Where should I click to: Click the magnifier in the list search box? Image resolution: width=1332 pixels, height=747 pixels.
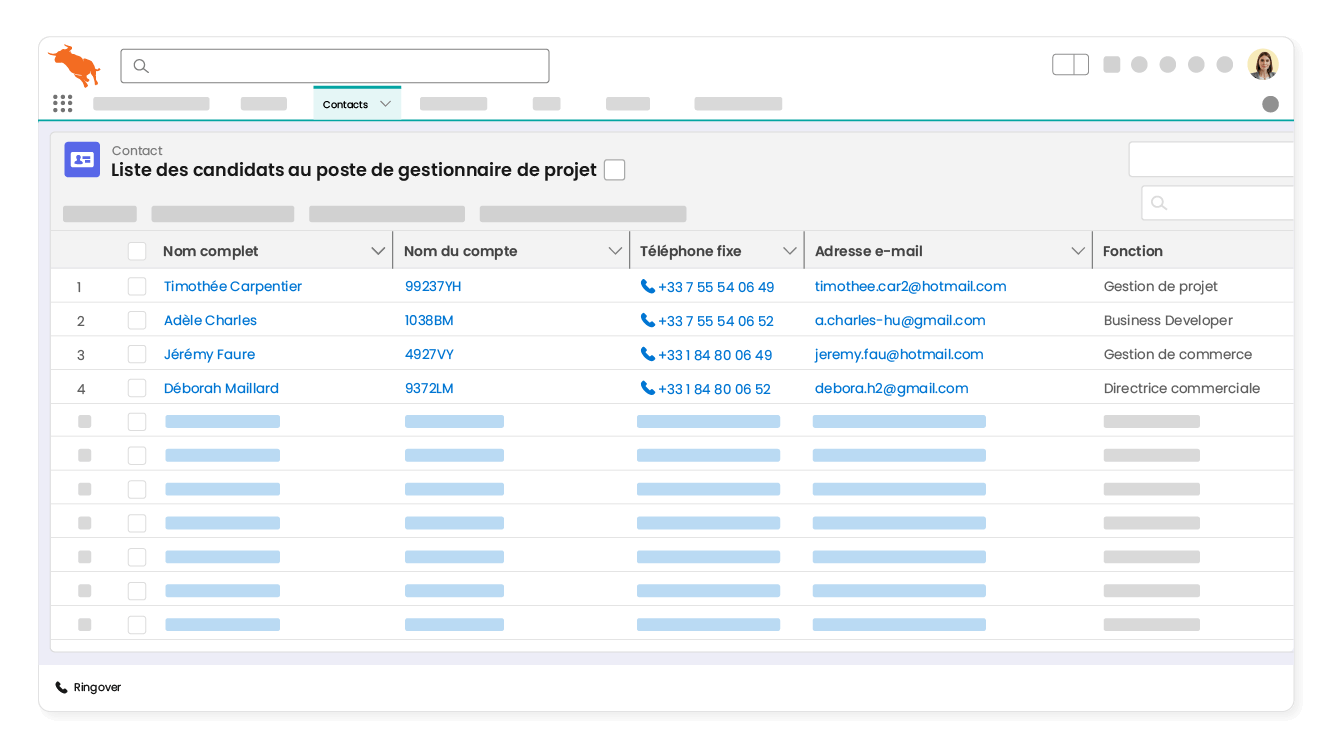[x=1158, y=202]
